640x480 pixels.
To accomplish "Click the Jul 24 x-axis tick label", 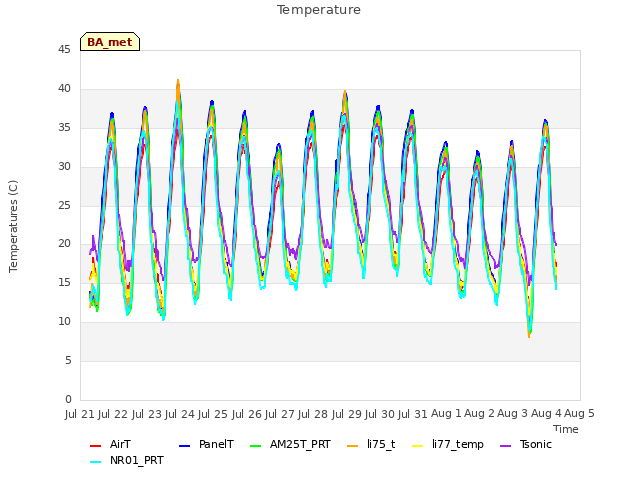I will pyautogui.click(x=180, y=414).
